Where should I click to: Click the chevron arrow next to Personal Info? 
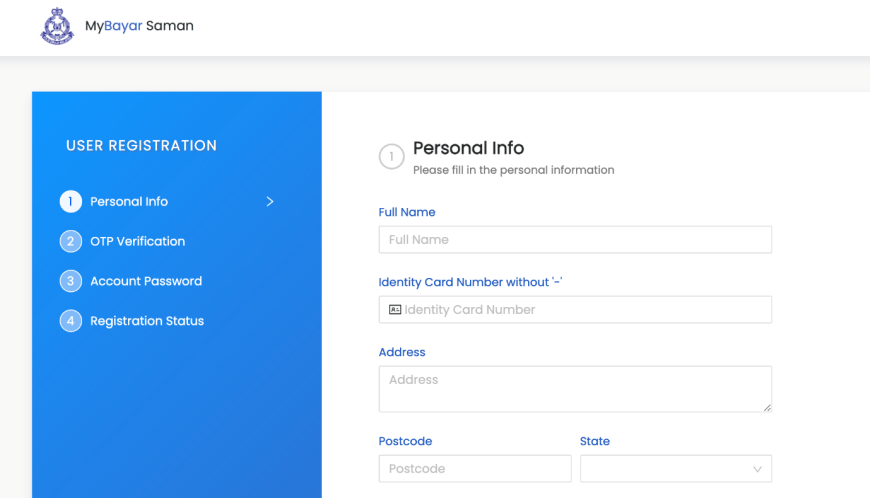270,201
